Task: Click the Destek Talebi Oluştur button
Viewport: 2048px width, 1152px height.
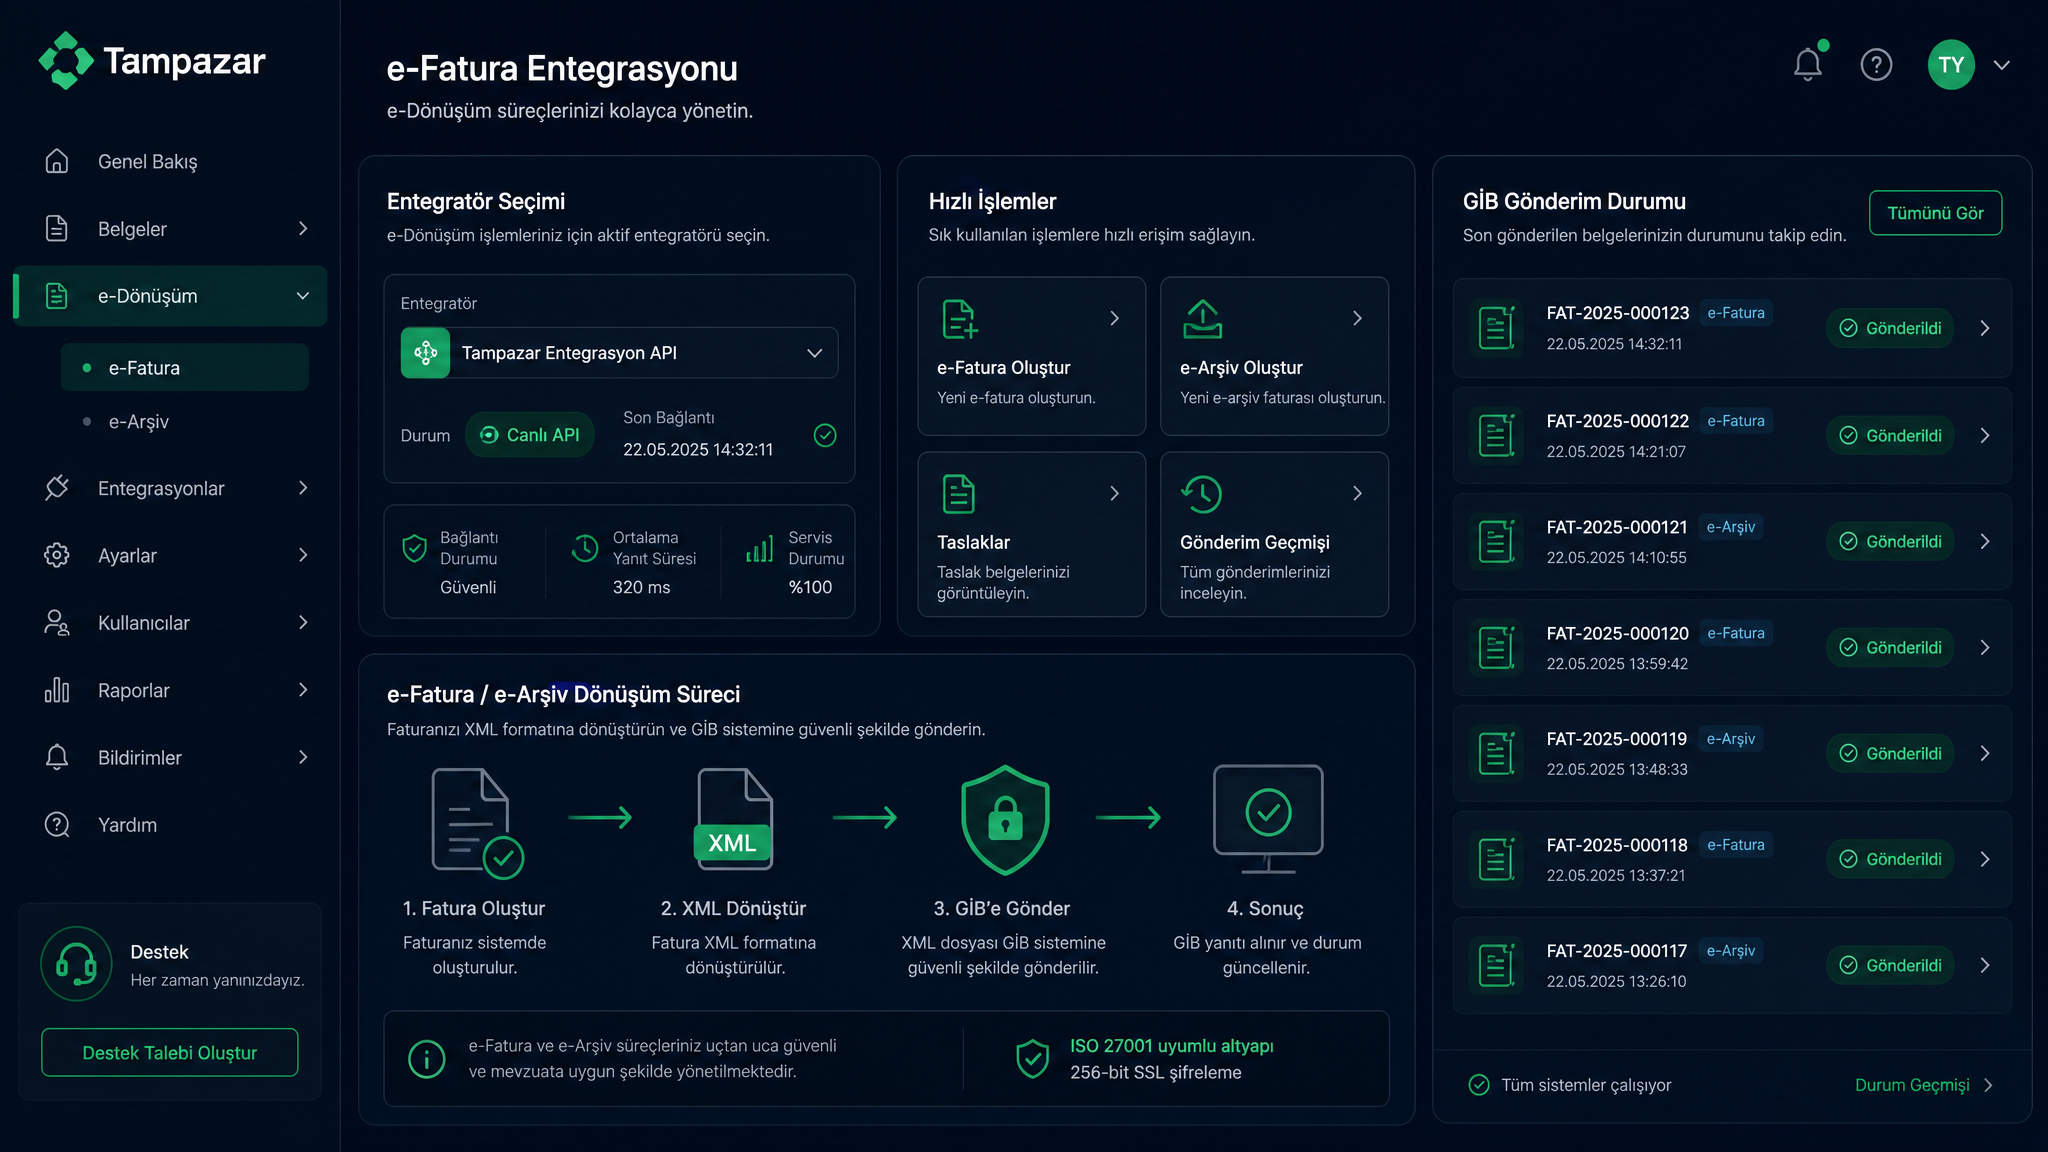Action: [170, 1053]
